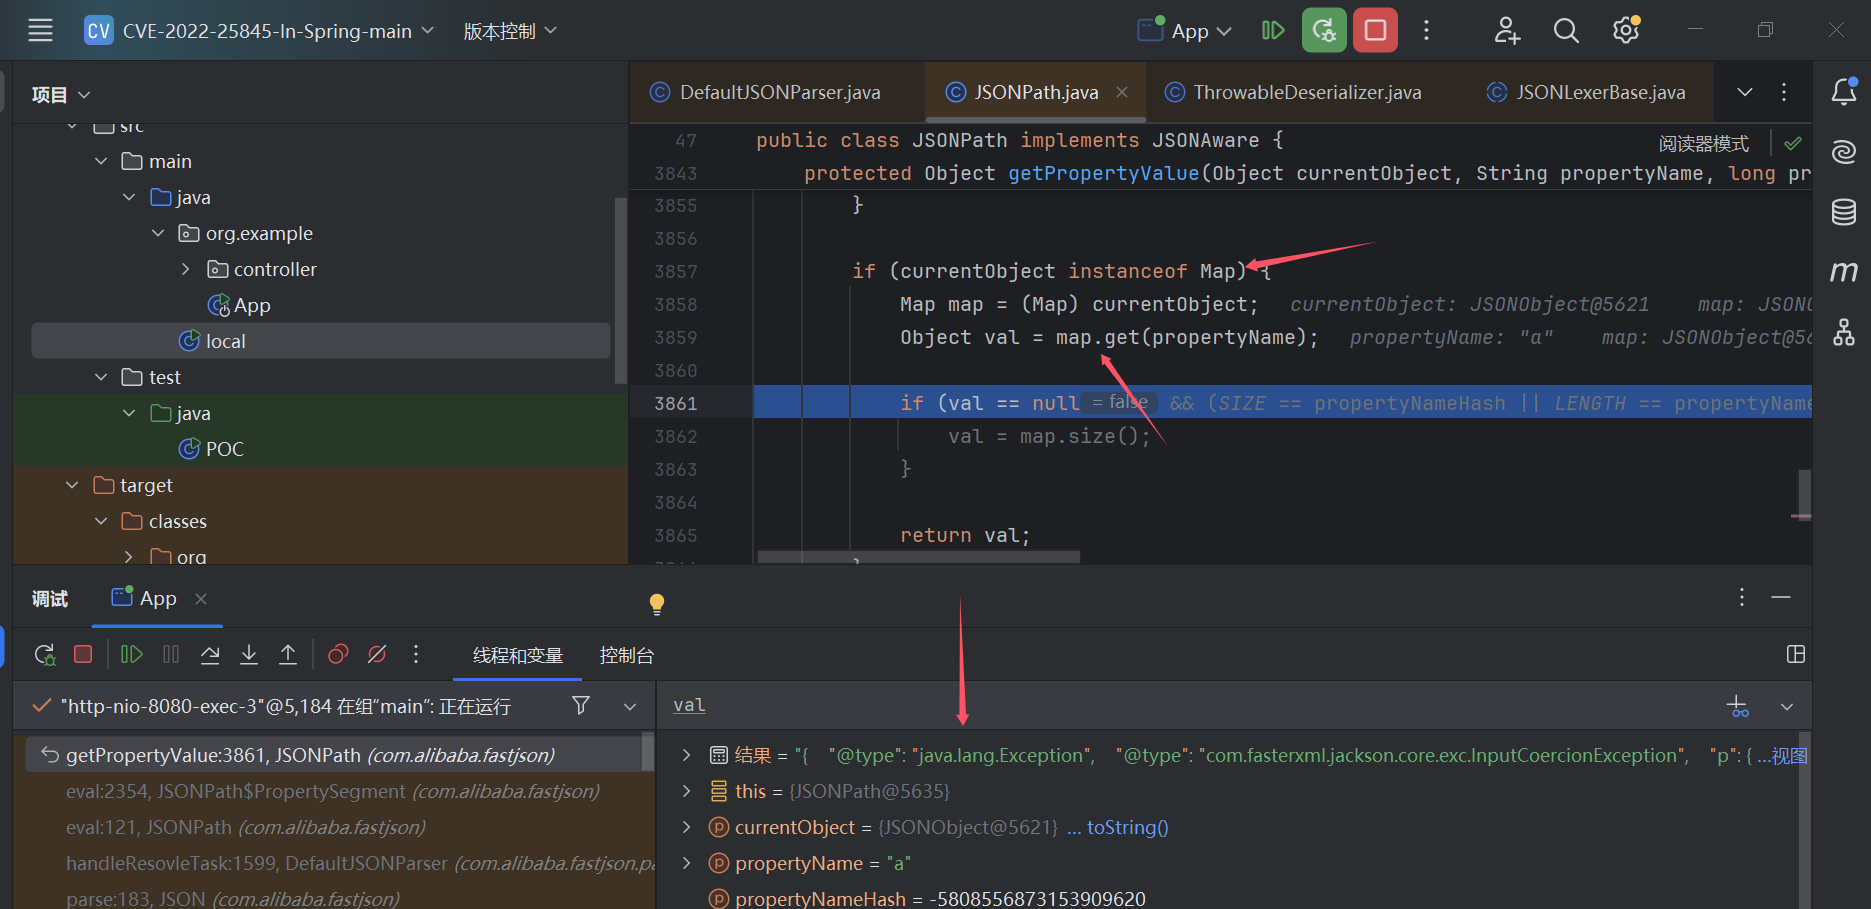Screen dimensions: 1871x909
Task: Click the Resume Program icon in the debug toolbar
Action: point(131,654)
